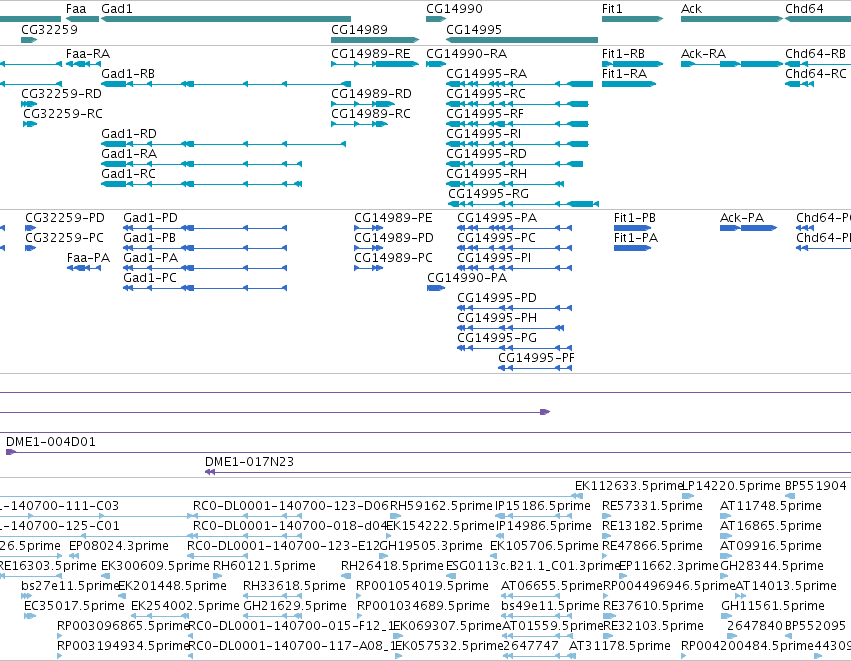This screenshot has height=661, width=851.
Task: Select the Fit1 gene label
Action: 612,9
